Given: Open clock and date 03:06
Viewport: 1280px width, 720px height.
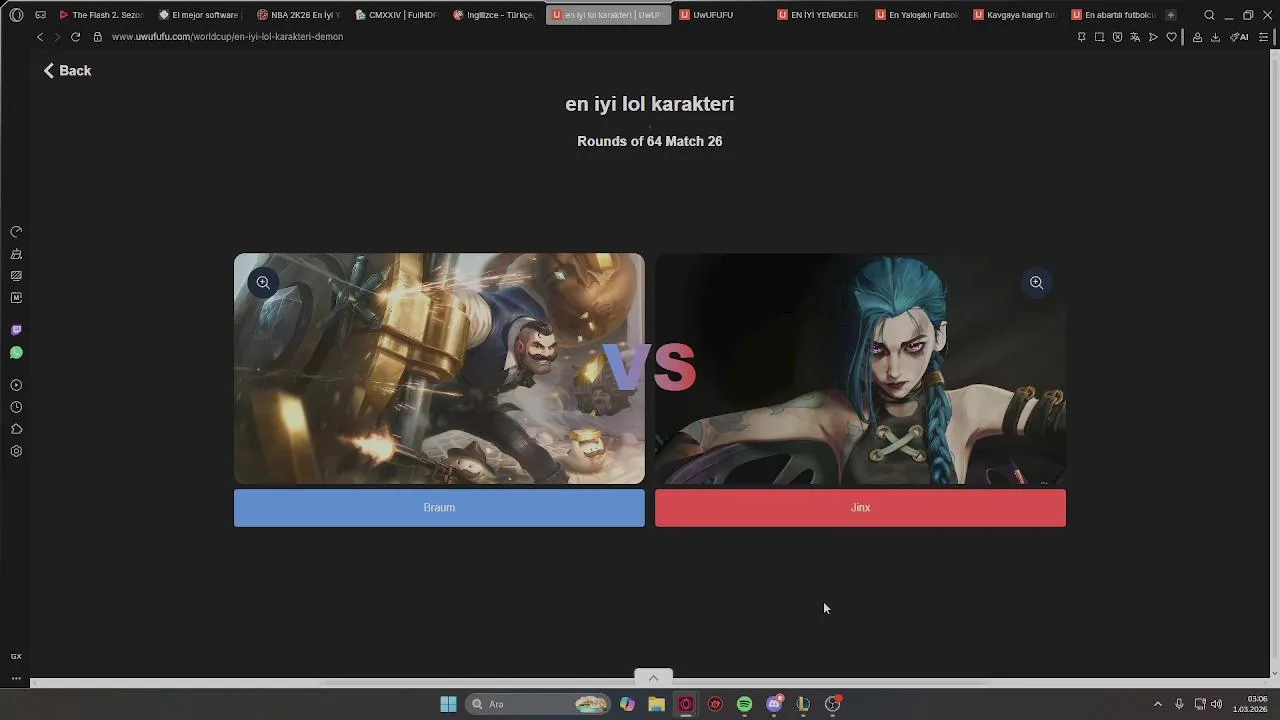Looking at the screenshot, I should 1250,704.
